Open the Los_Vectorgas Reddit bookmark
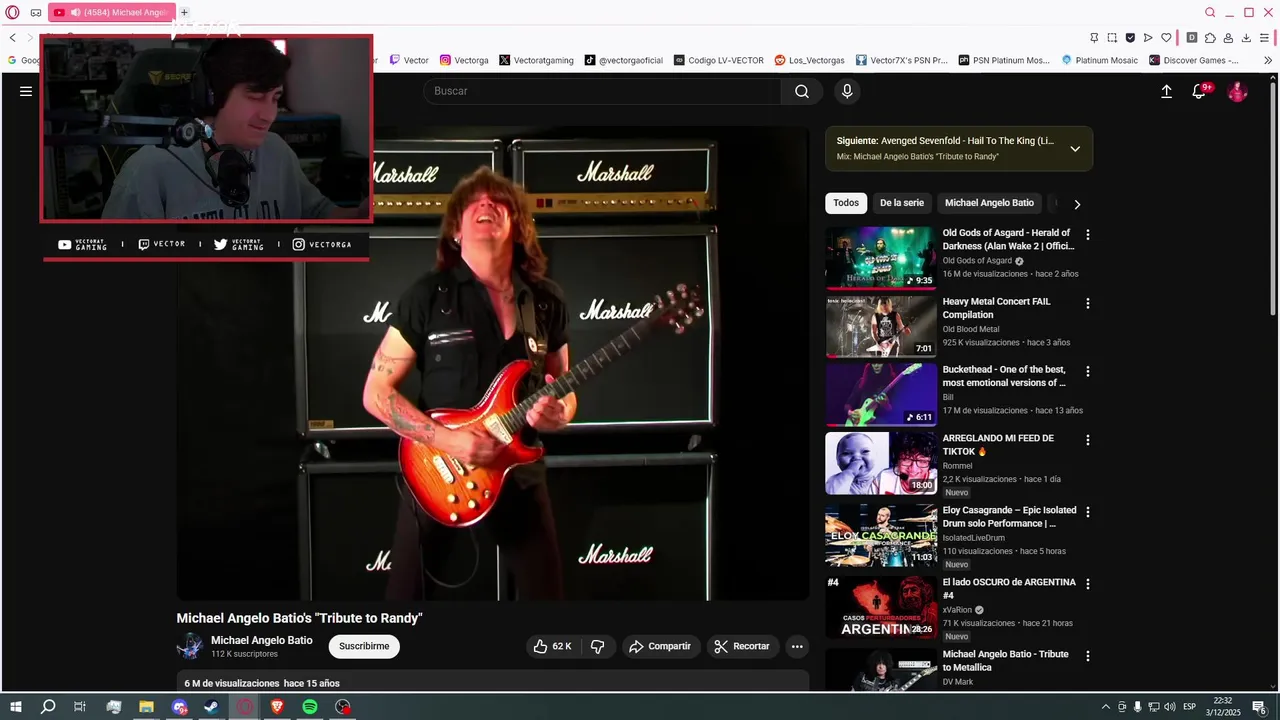Viewport: 1280px width, 720px height. coord(809,60)
